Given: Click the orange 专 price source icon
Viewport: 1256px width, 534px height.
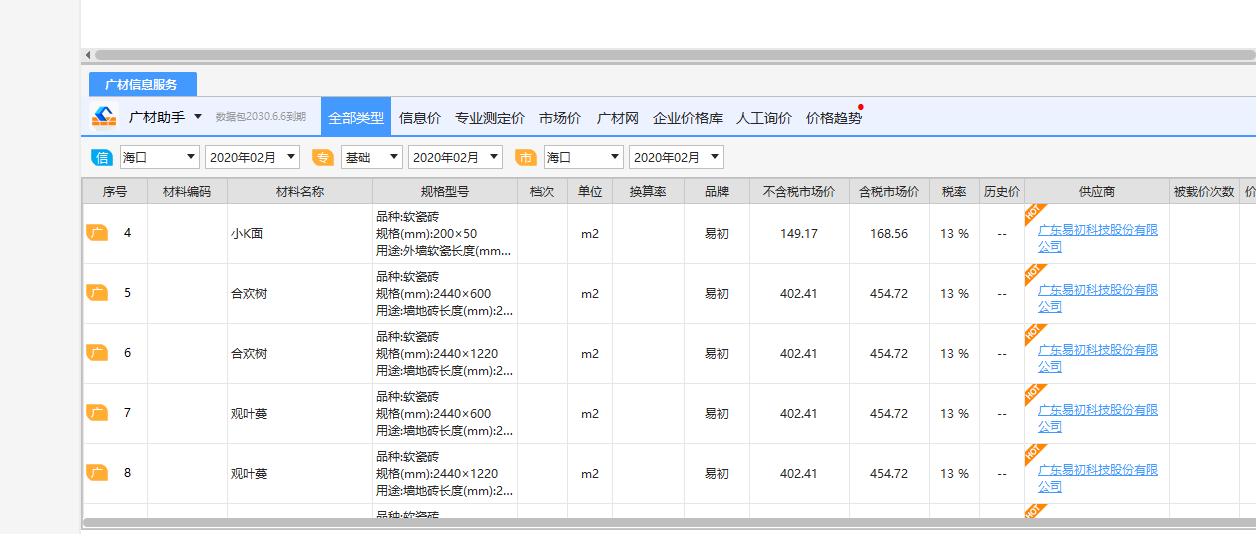Looking at the screenshot, I should [322, 157].
